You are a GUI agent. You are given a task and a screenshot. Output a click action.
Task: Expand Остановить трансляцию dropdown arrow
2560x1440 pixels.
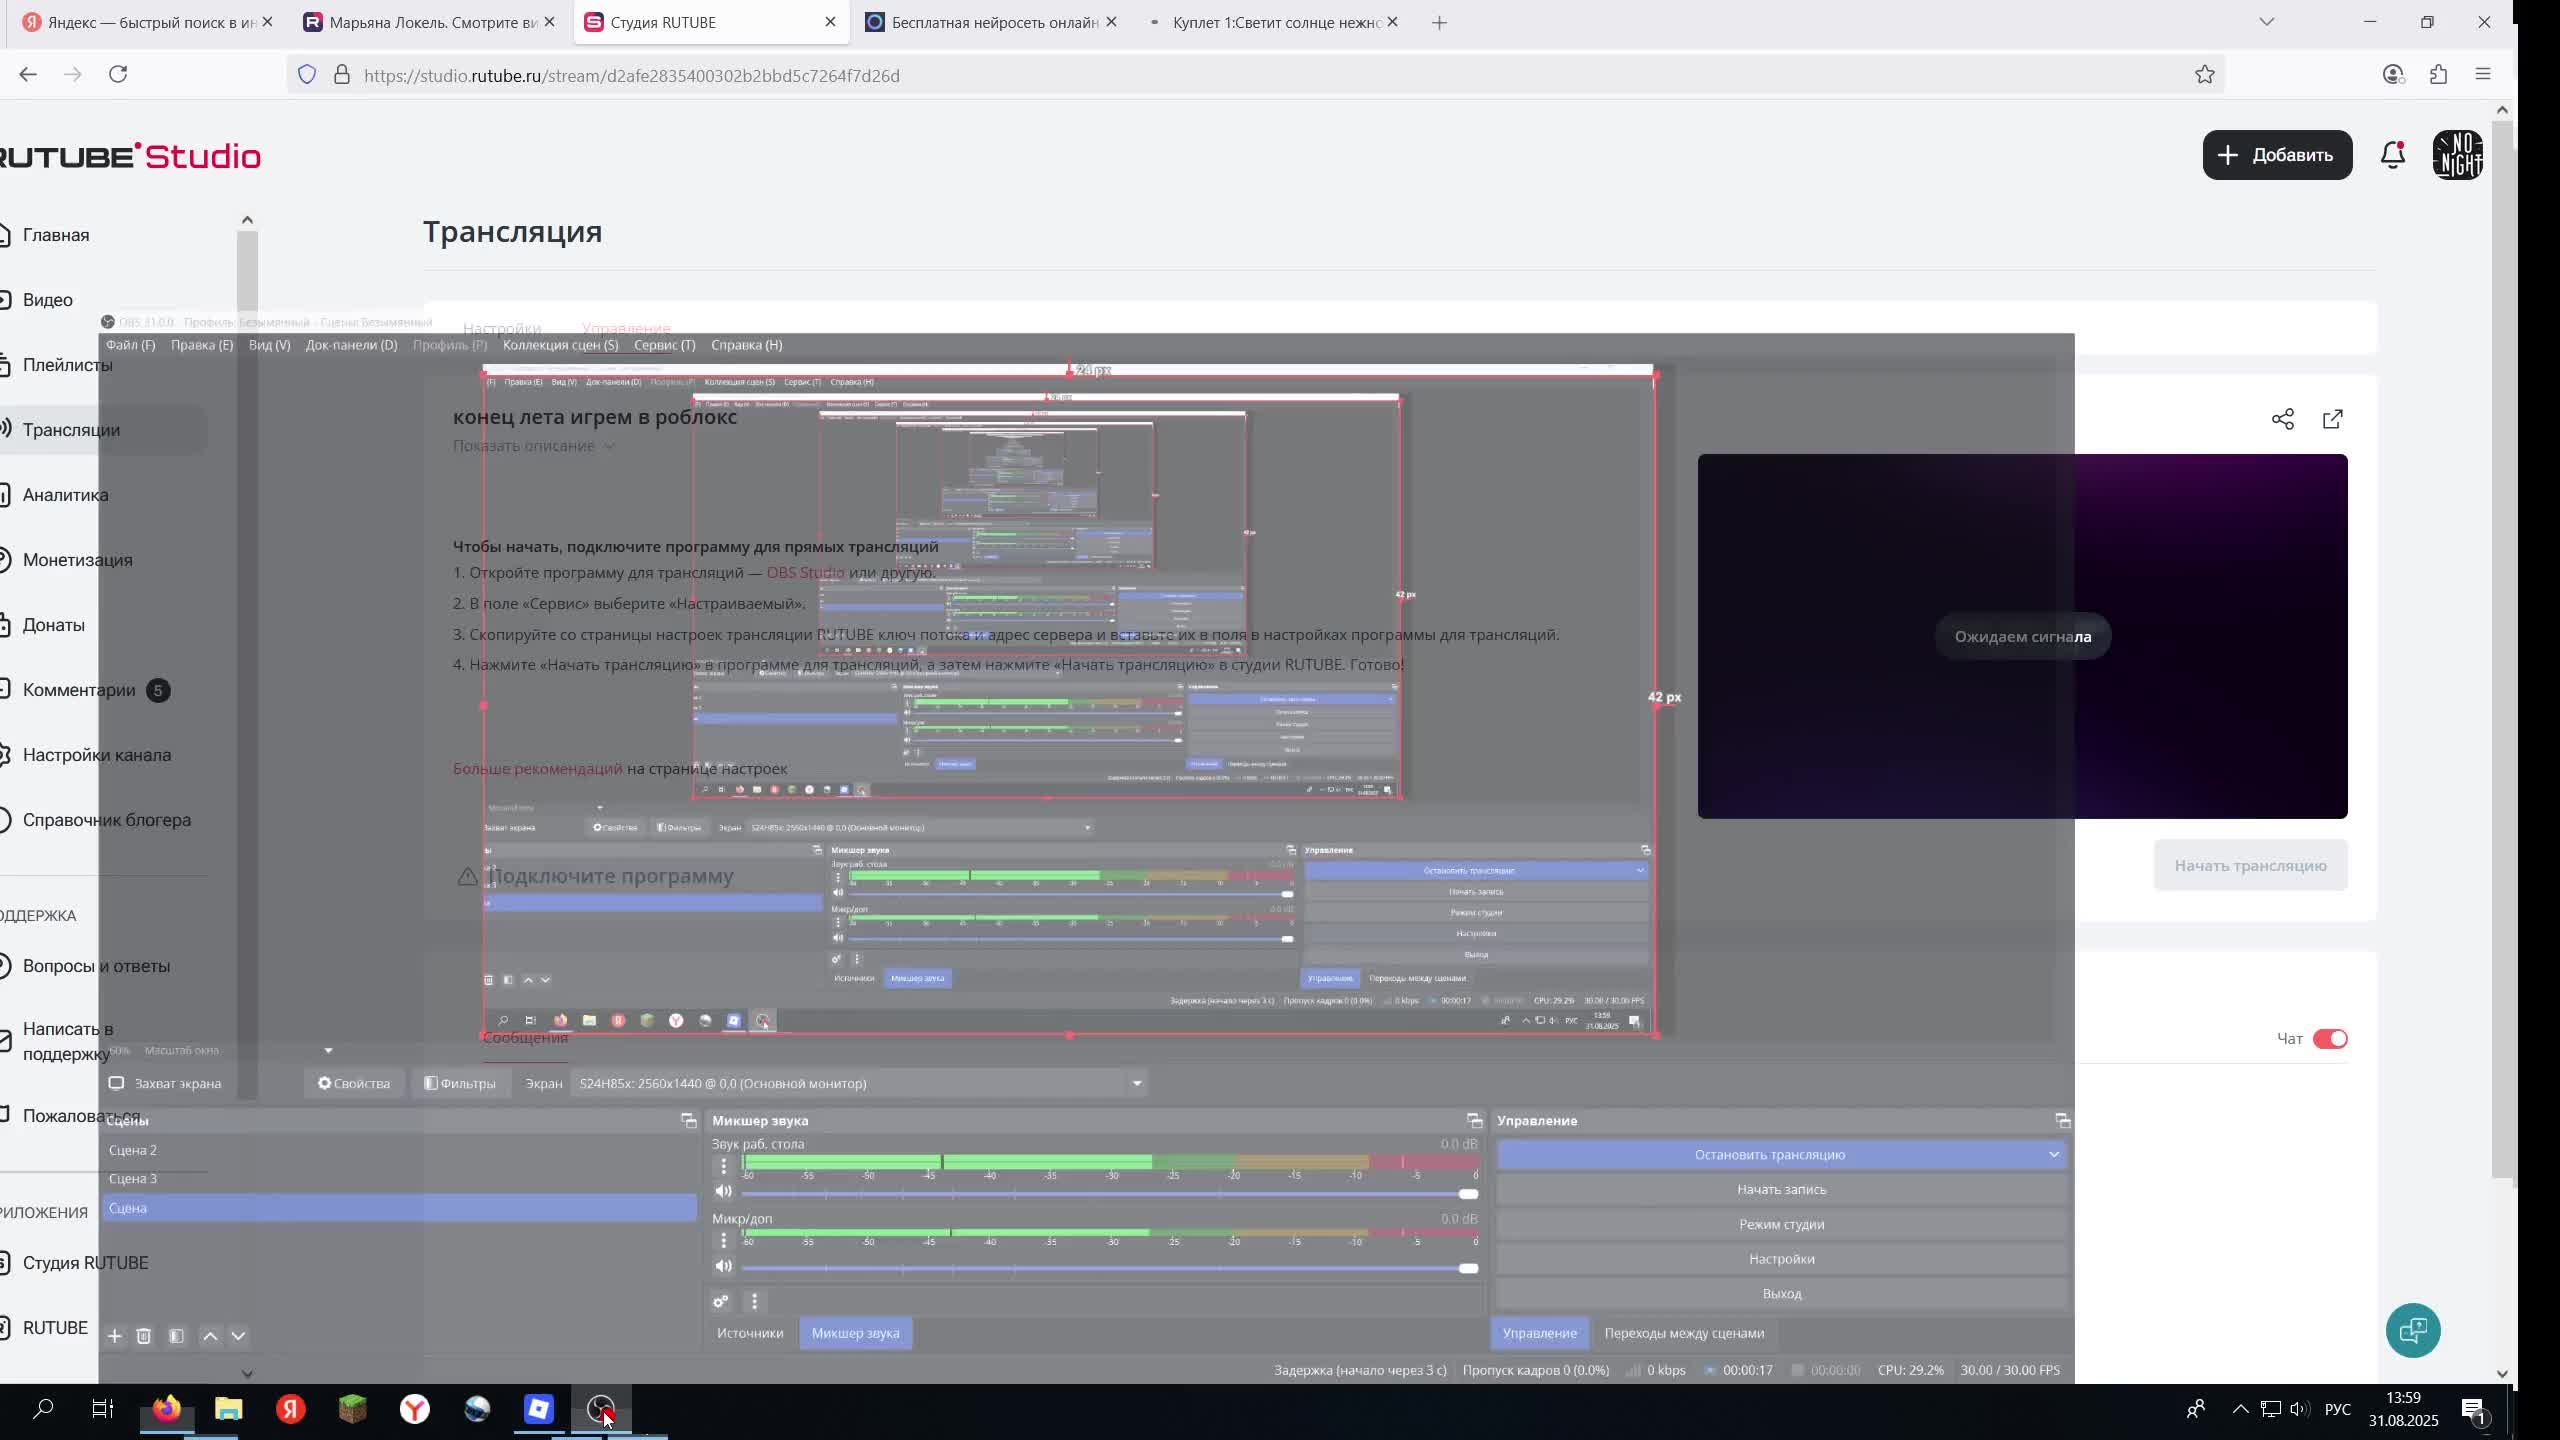pyautogui.click(x=2053, y=1154)
